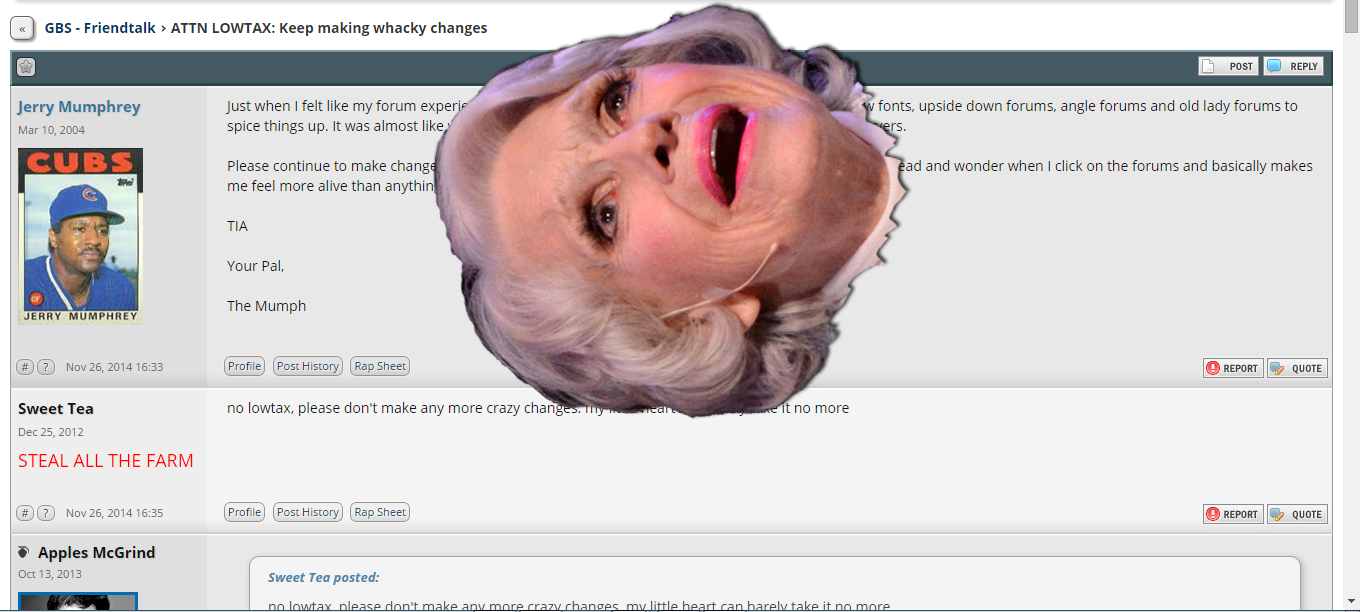
Task: Click the back arrow « breadcrumb button
Action: coord(22,29)
